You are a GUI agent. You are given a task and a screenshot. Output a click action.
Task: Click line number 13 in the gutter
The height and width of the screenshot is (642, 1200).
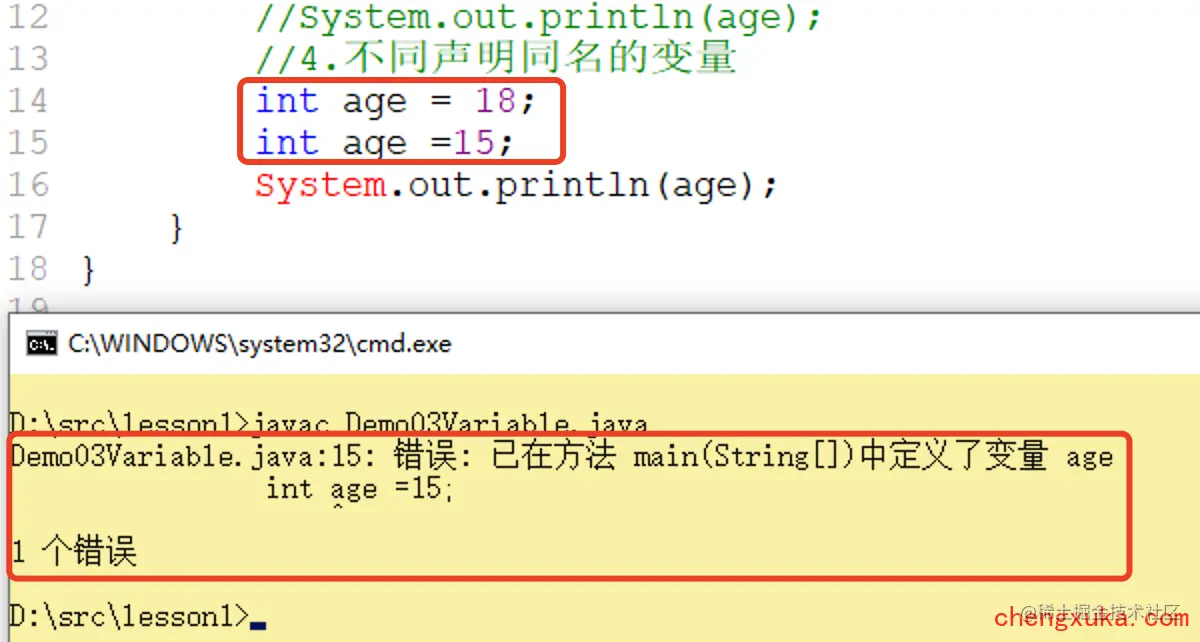(x=27, y=58)
